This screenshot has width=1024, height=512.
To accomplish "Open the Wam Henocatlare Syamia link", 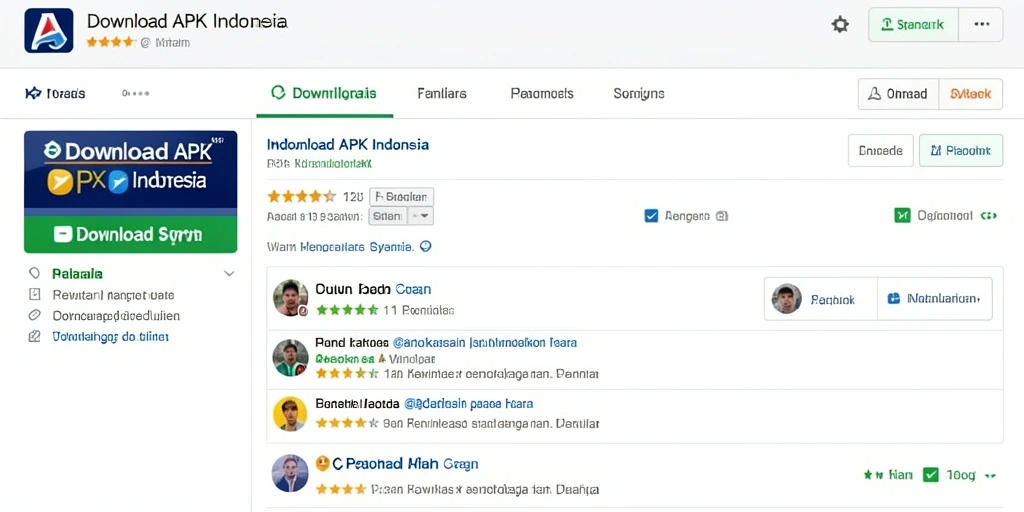I will pyautogui.click(x=340, y=247).
